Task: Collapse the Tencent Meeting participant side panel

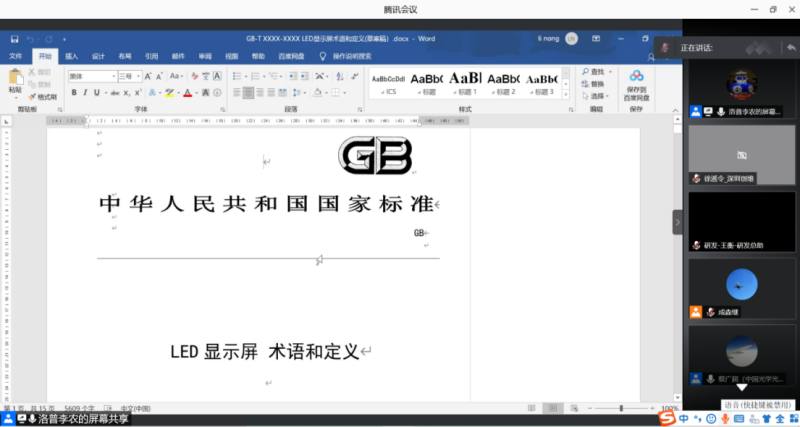Action: 678,222
